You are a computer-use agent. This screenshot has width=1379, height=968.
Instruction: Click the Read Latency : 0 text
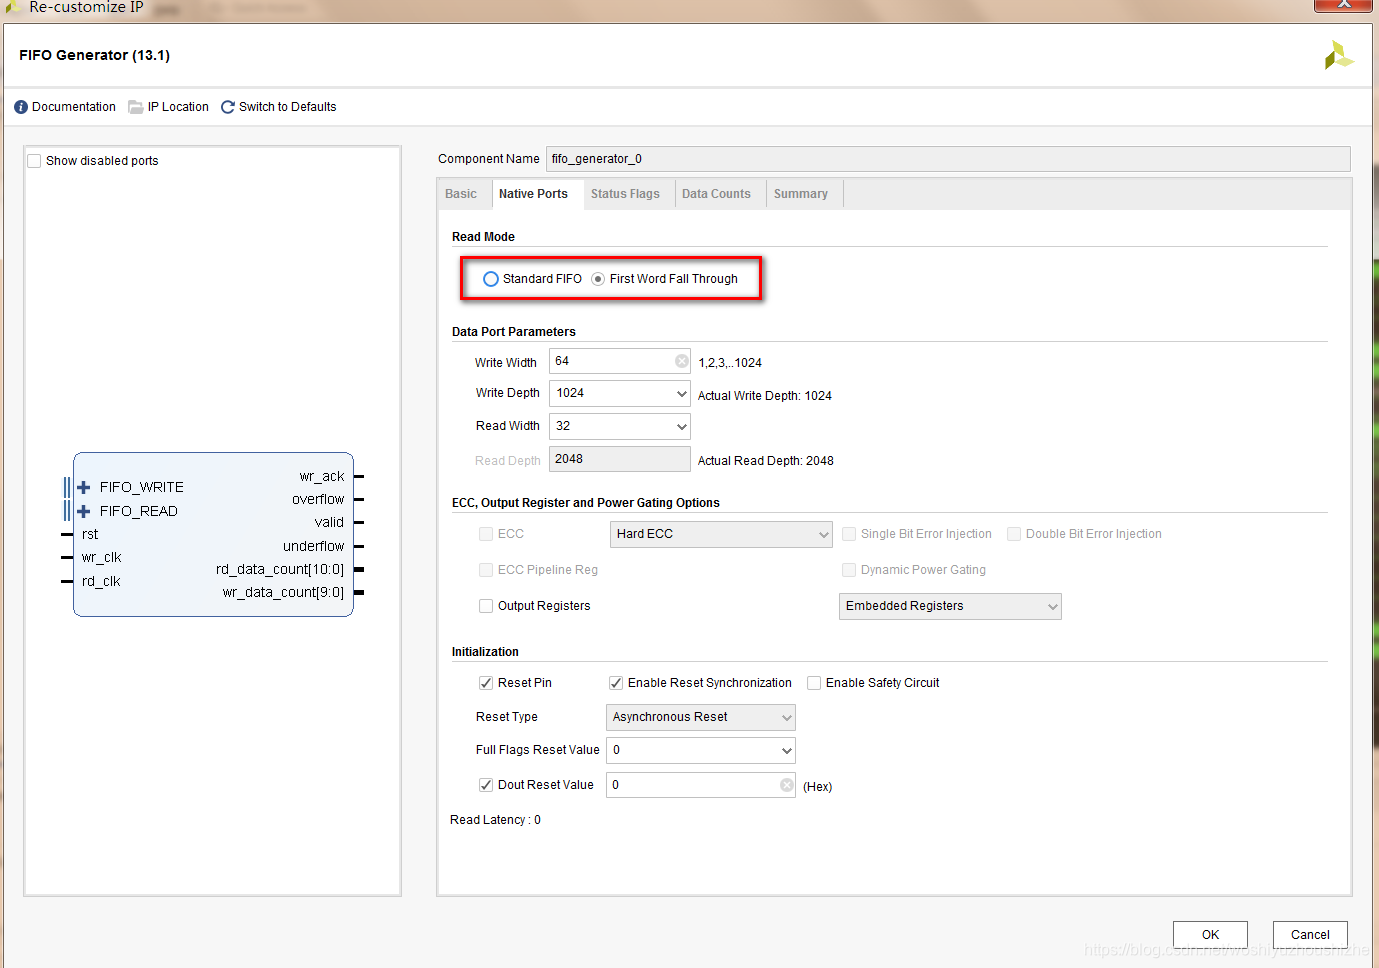click(495, 820)
